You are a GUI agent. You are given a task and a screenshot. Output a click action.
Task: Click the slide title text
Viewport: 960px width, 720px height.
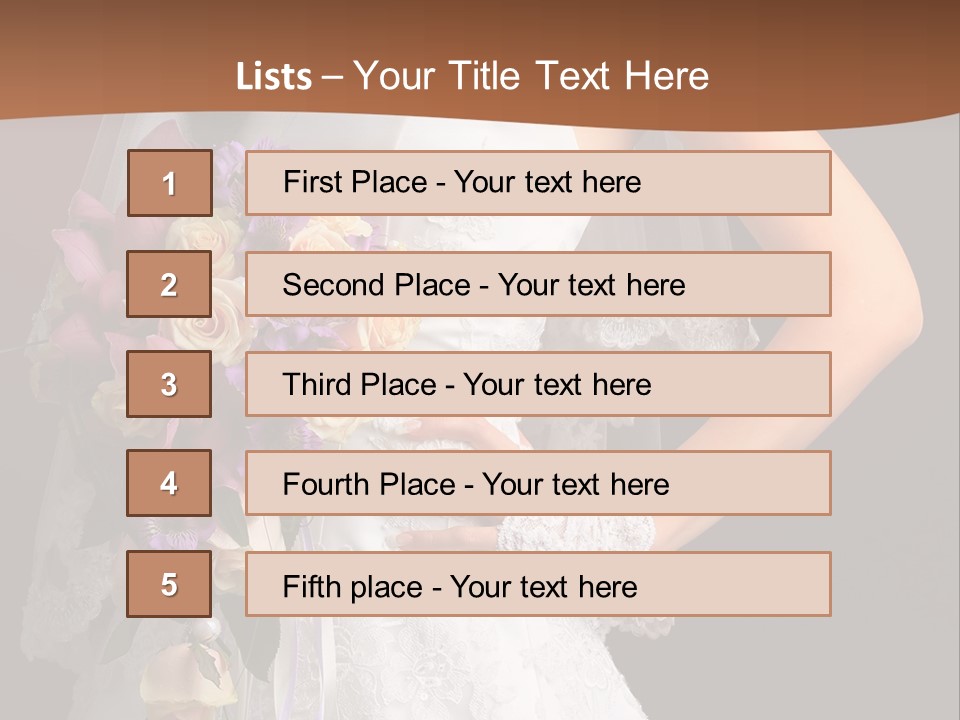[x=473, y=76]
